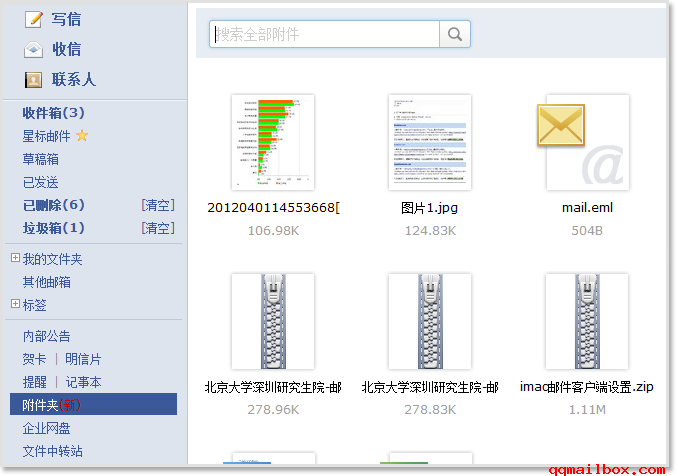Viewport: 678px width, 476px height.
Task: Open the first 北京大学深圳研究生院 zip icon (278.96K)
Action: (x=273, y=321)
